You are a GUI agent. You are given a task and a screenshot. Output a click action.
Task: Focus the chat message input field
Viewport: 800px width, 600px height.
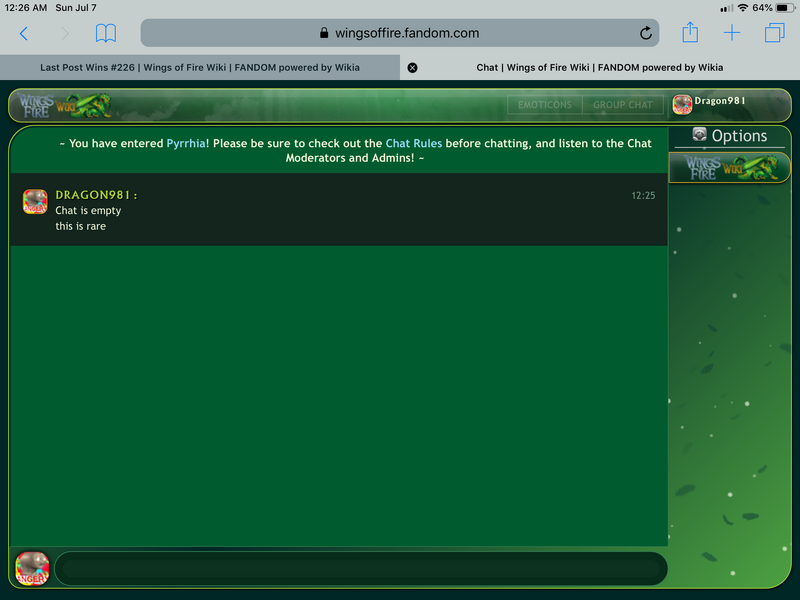point(361,568)
